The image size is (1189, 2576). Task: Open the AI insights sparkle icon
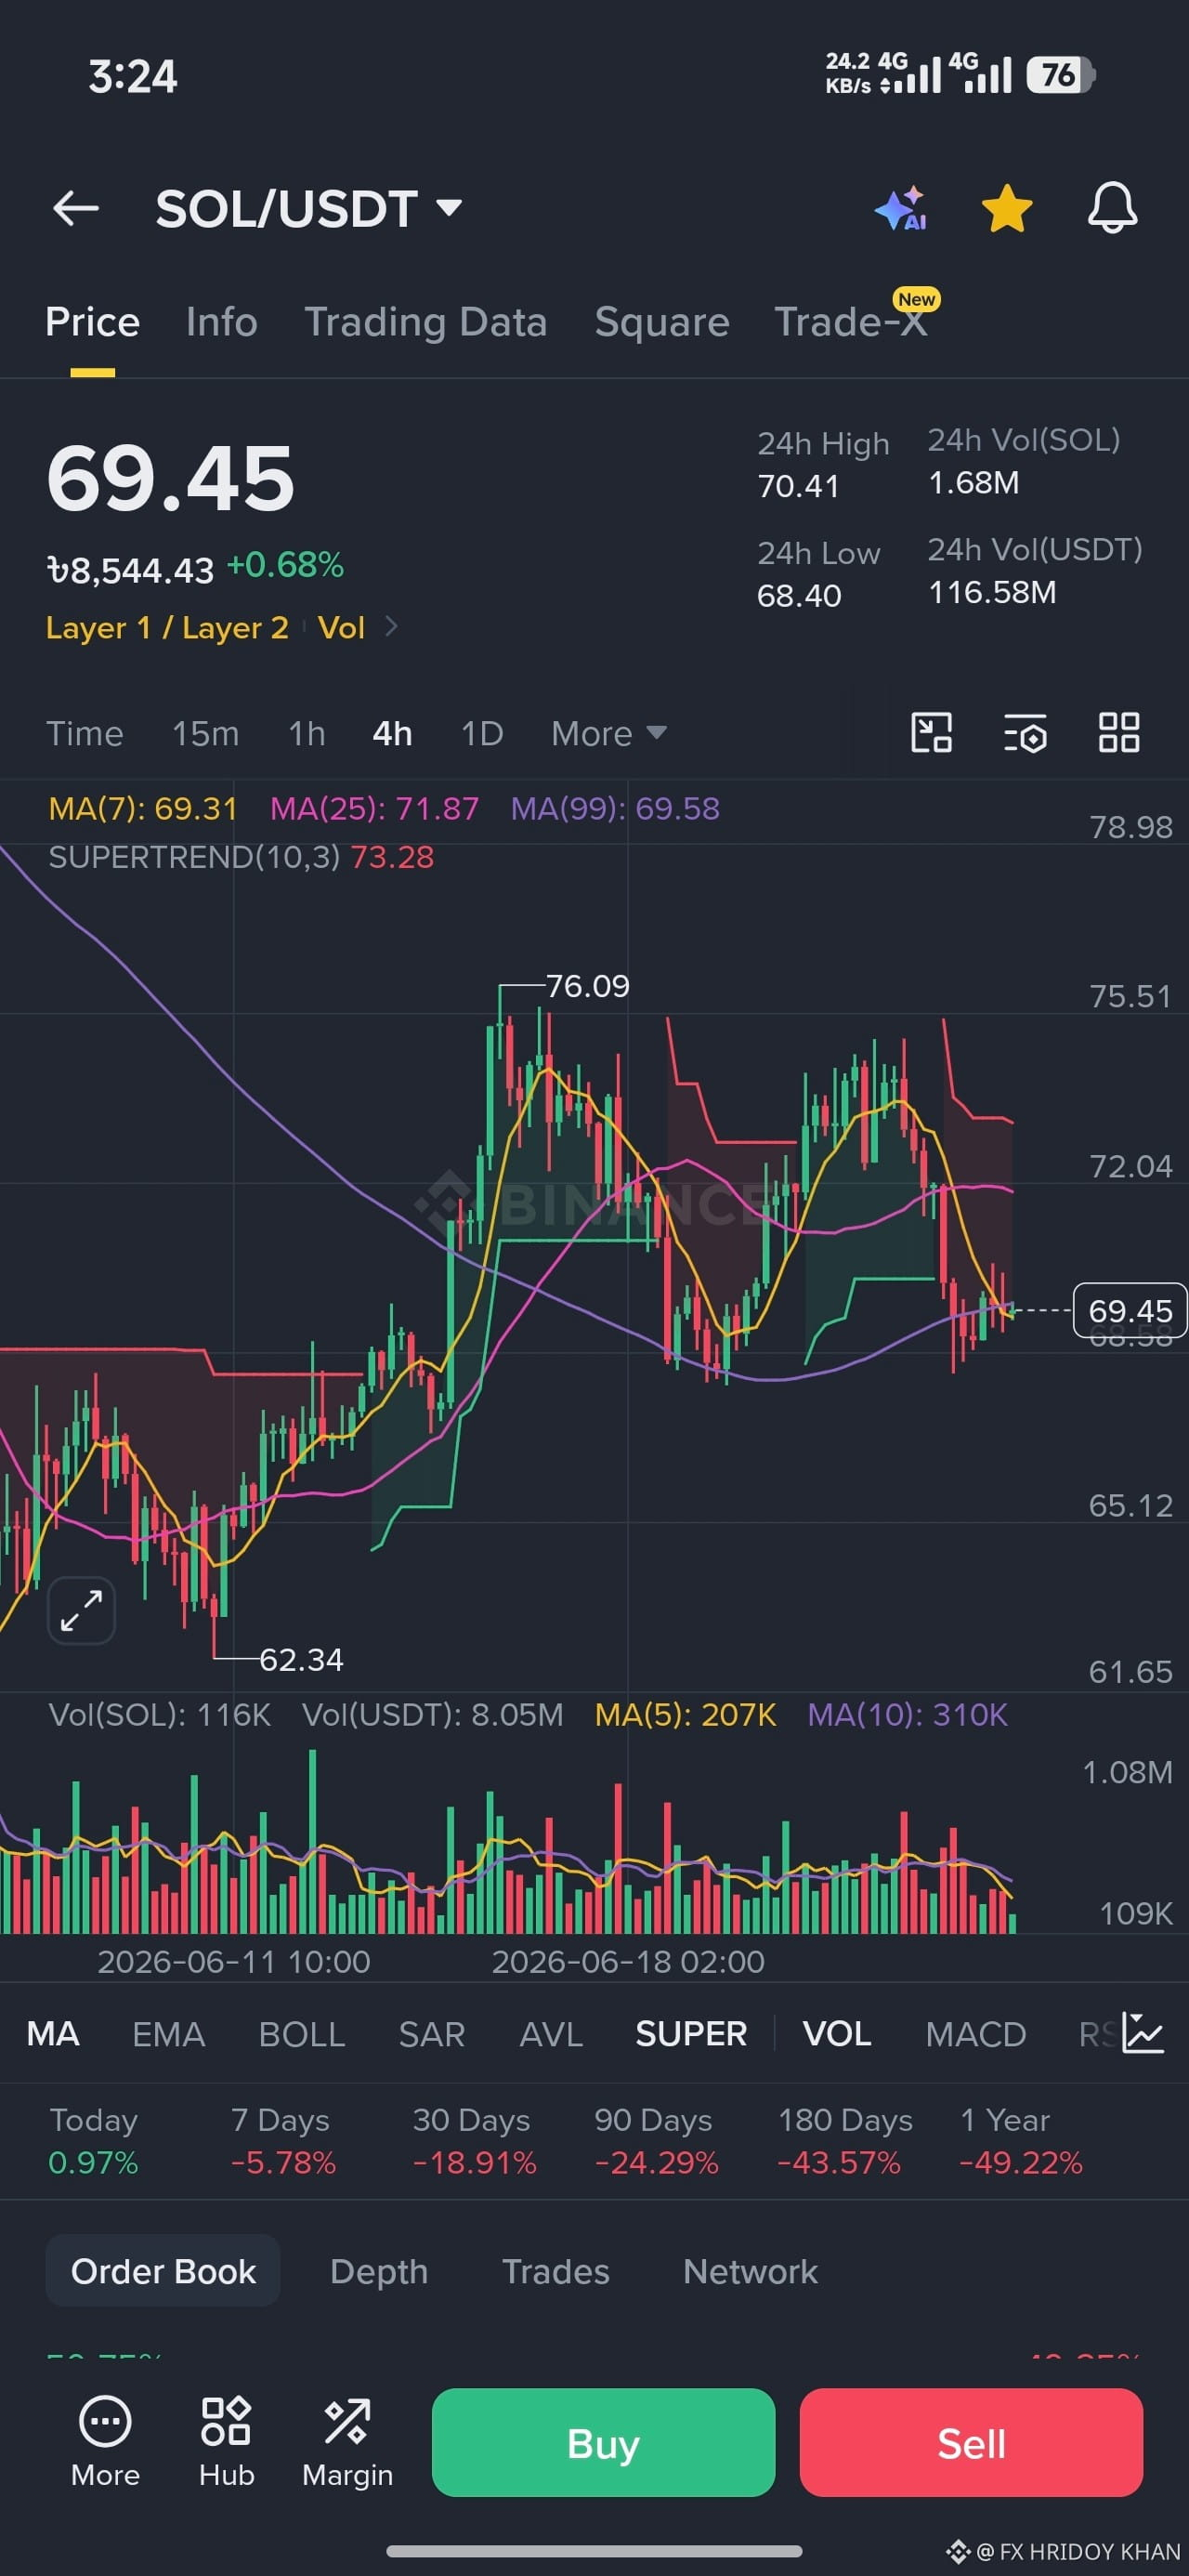(x=901, y=208)
